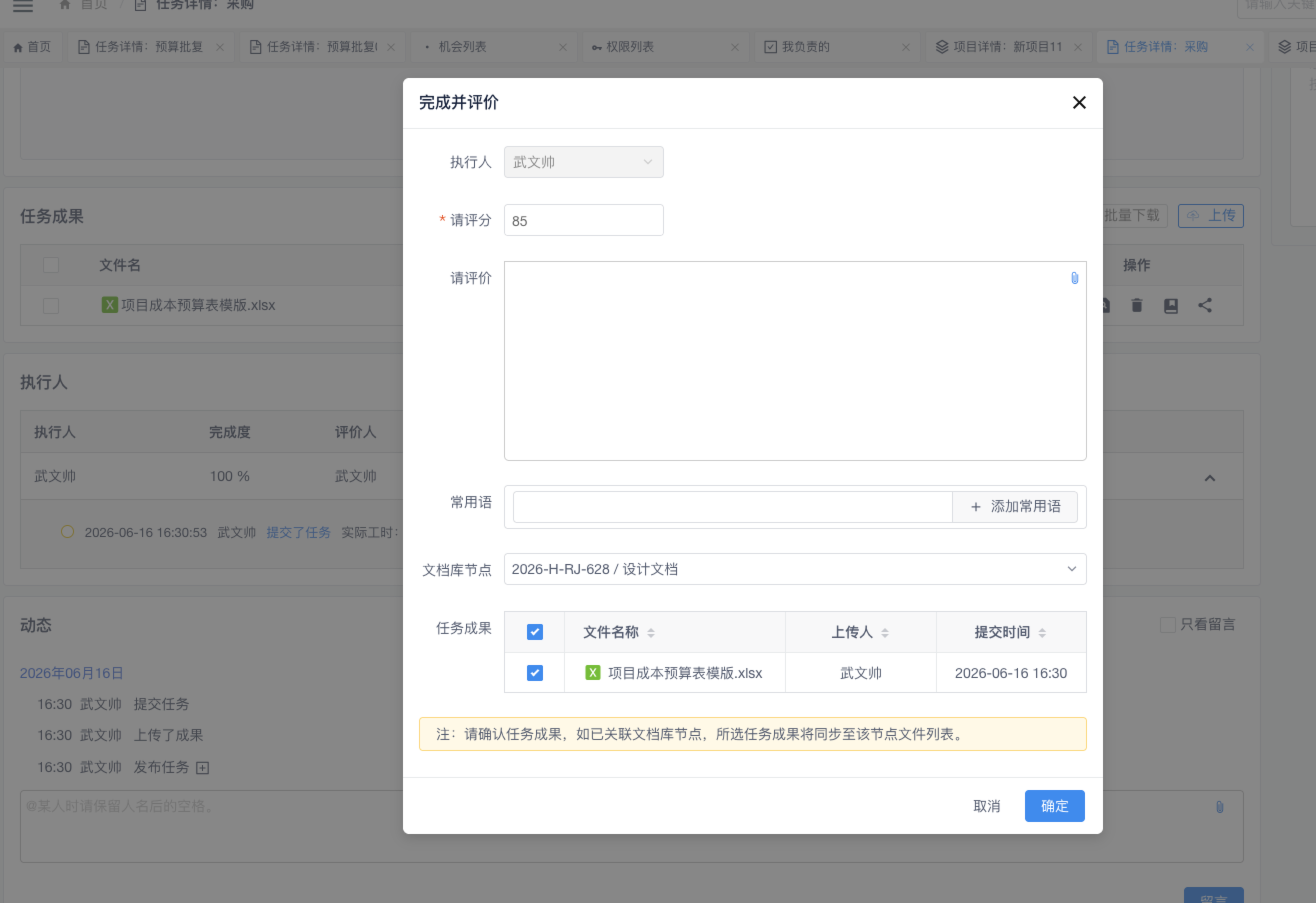
Task: Click the home icon in breadcrumb
Action: (65, 5)
